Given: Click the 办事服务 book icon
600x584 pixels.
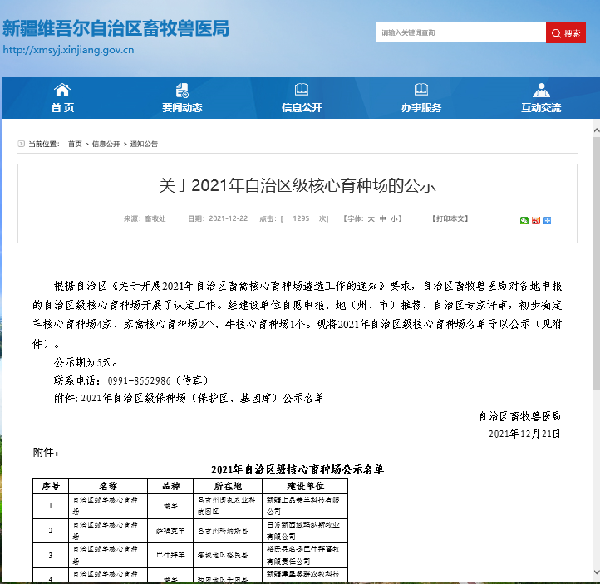Looking at the screenshot, I should point(421,90).
